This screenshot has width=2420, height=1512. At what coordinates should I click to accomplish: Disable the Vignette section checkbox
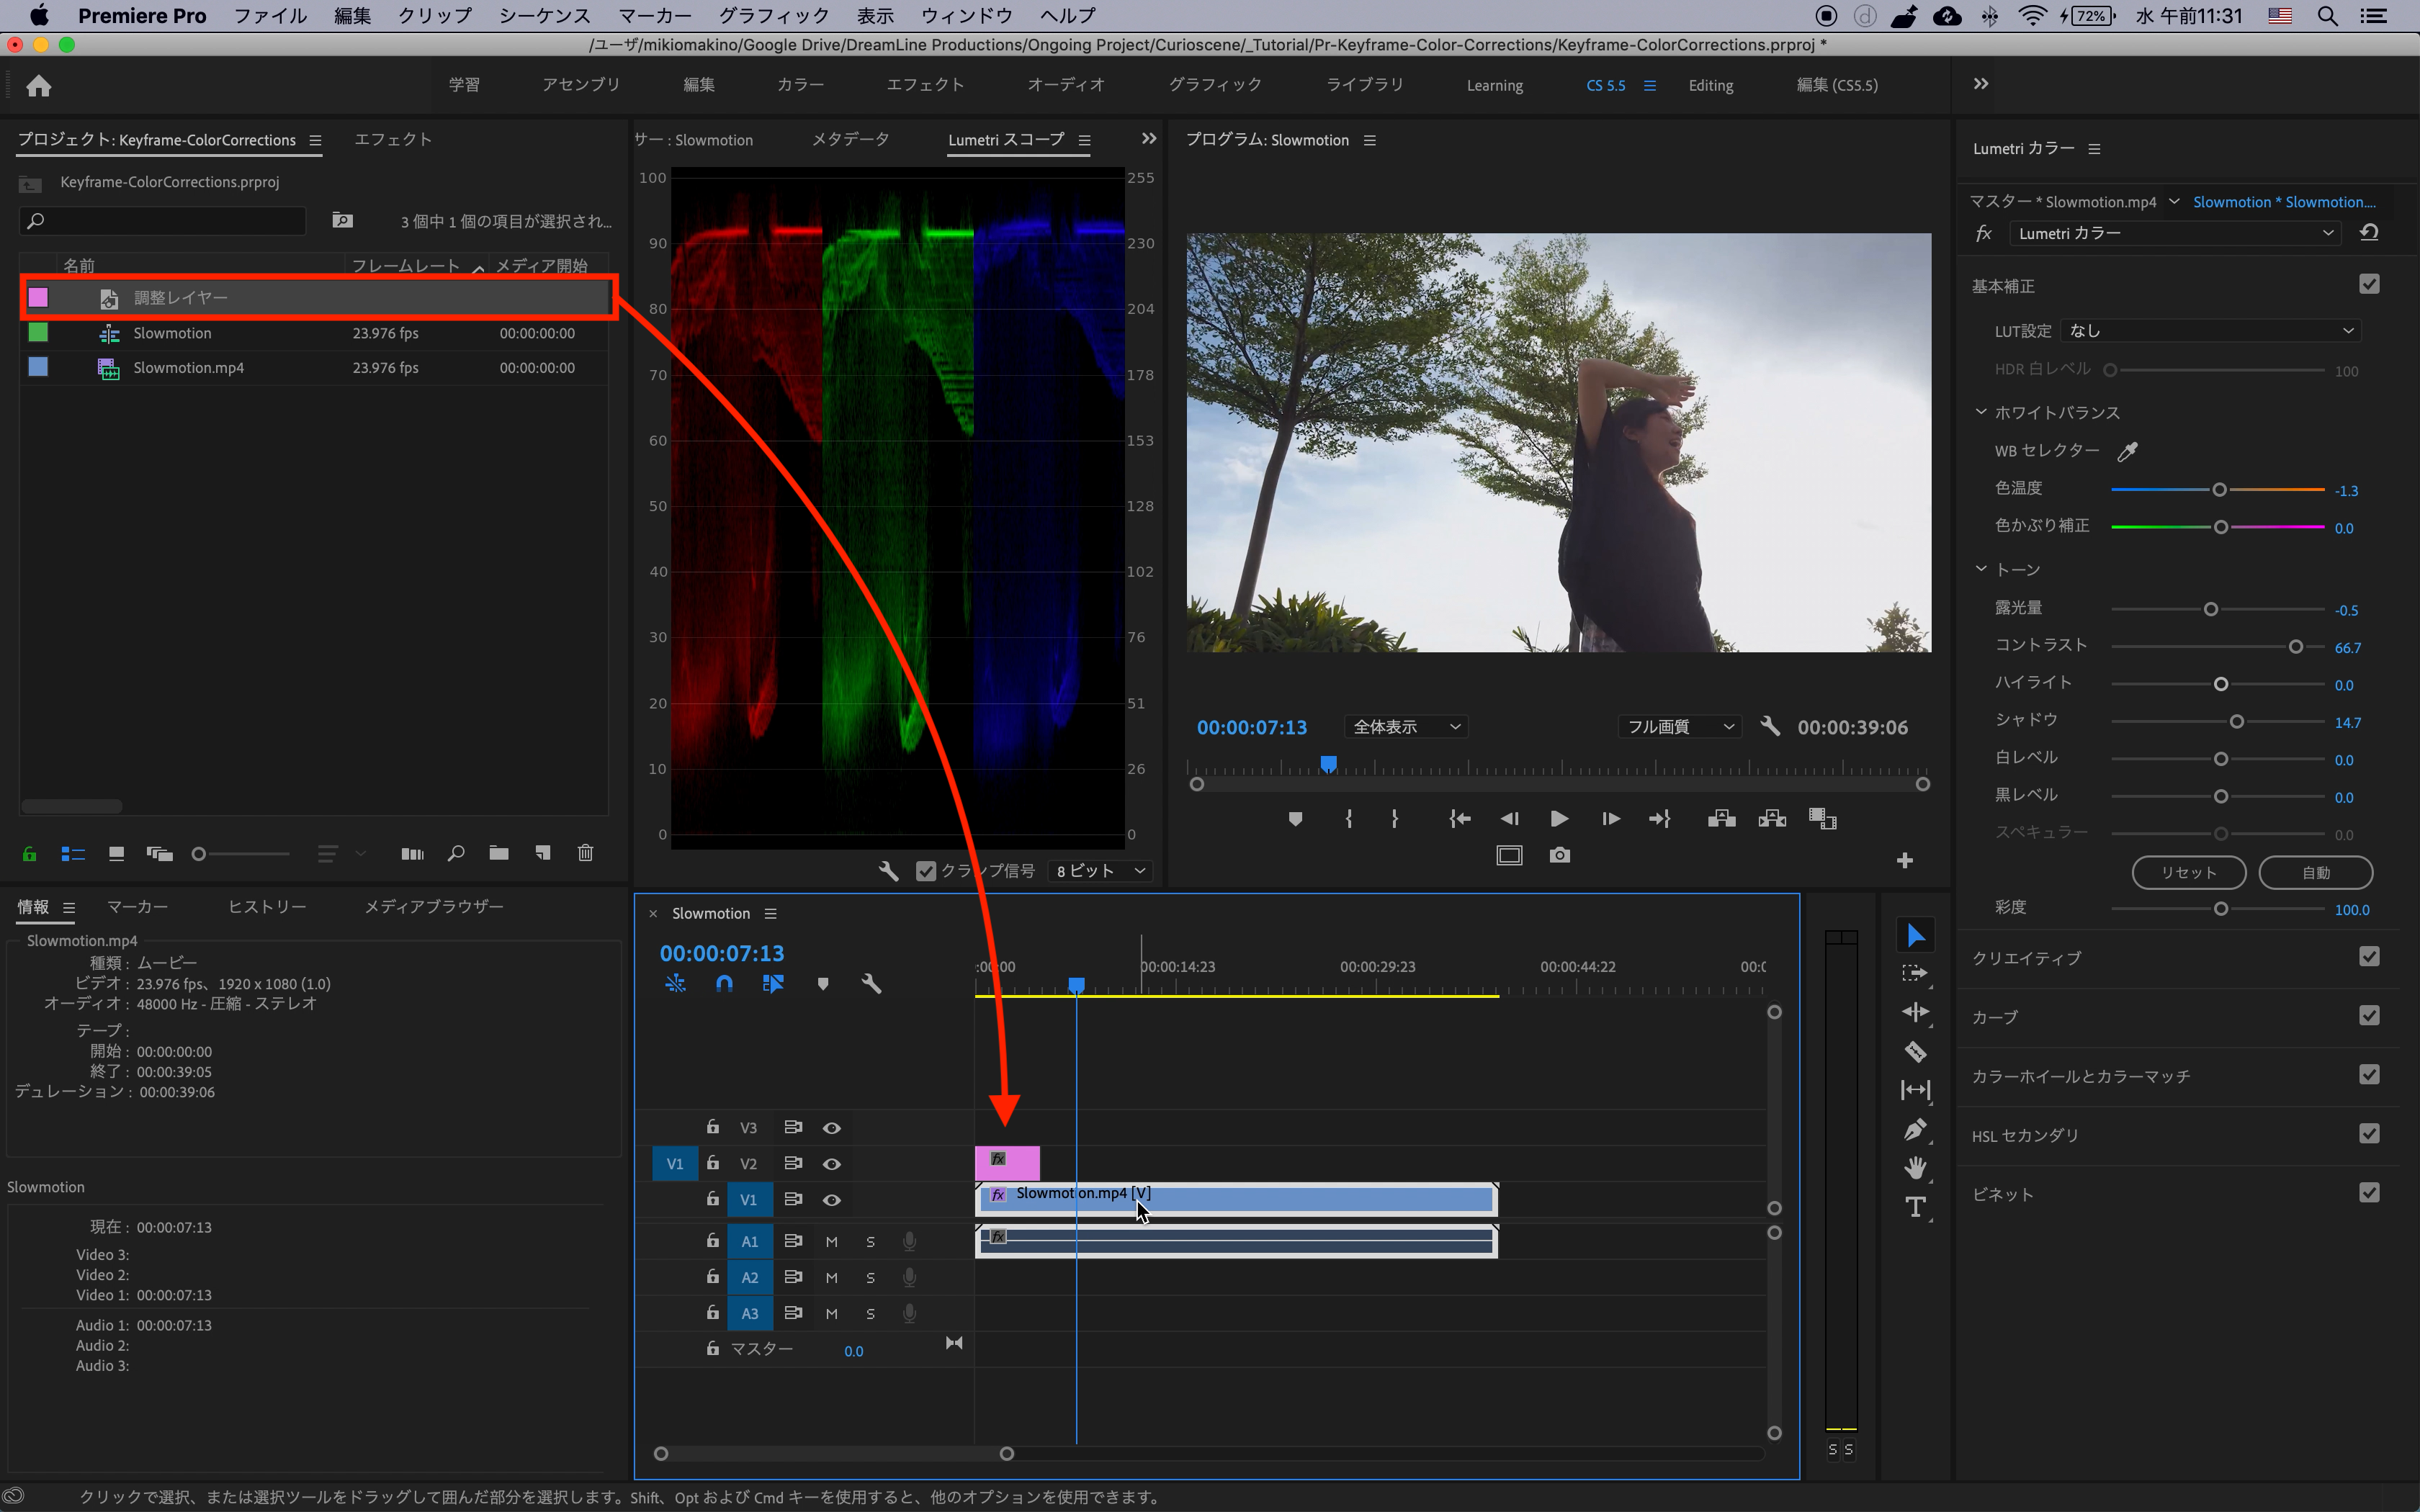click(2368, 1193)
